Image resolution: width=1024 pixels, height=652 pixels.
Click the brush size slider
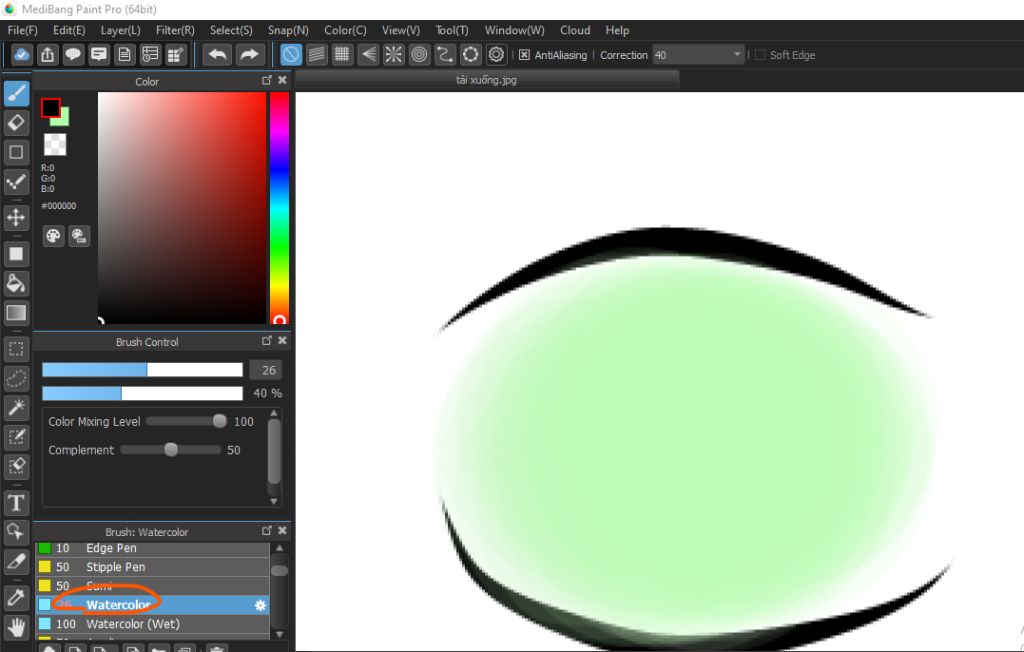[142, 370]
